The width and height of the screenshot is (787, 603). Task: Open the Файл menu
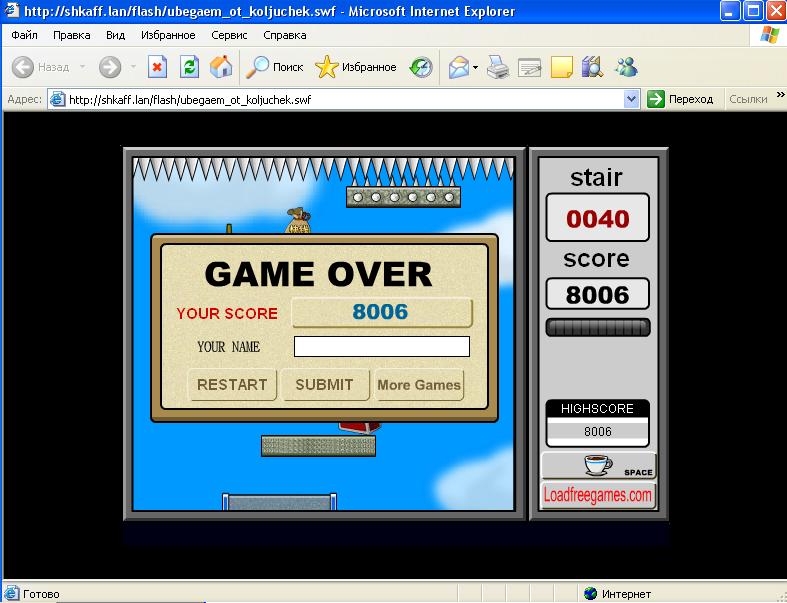tap(24, 35)
